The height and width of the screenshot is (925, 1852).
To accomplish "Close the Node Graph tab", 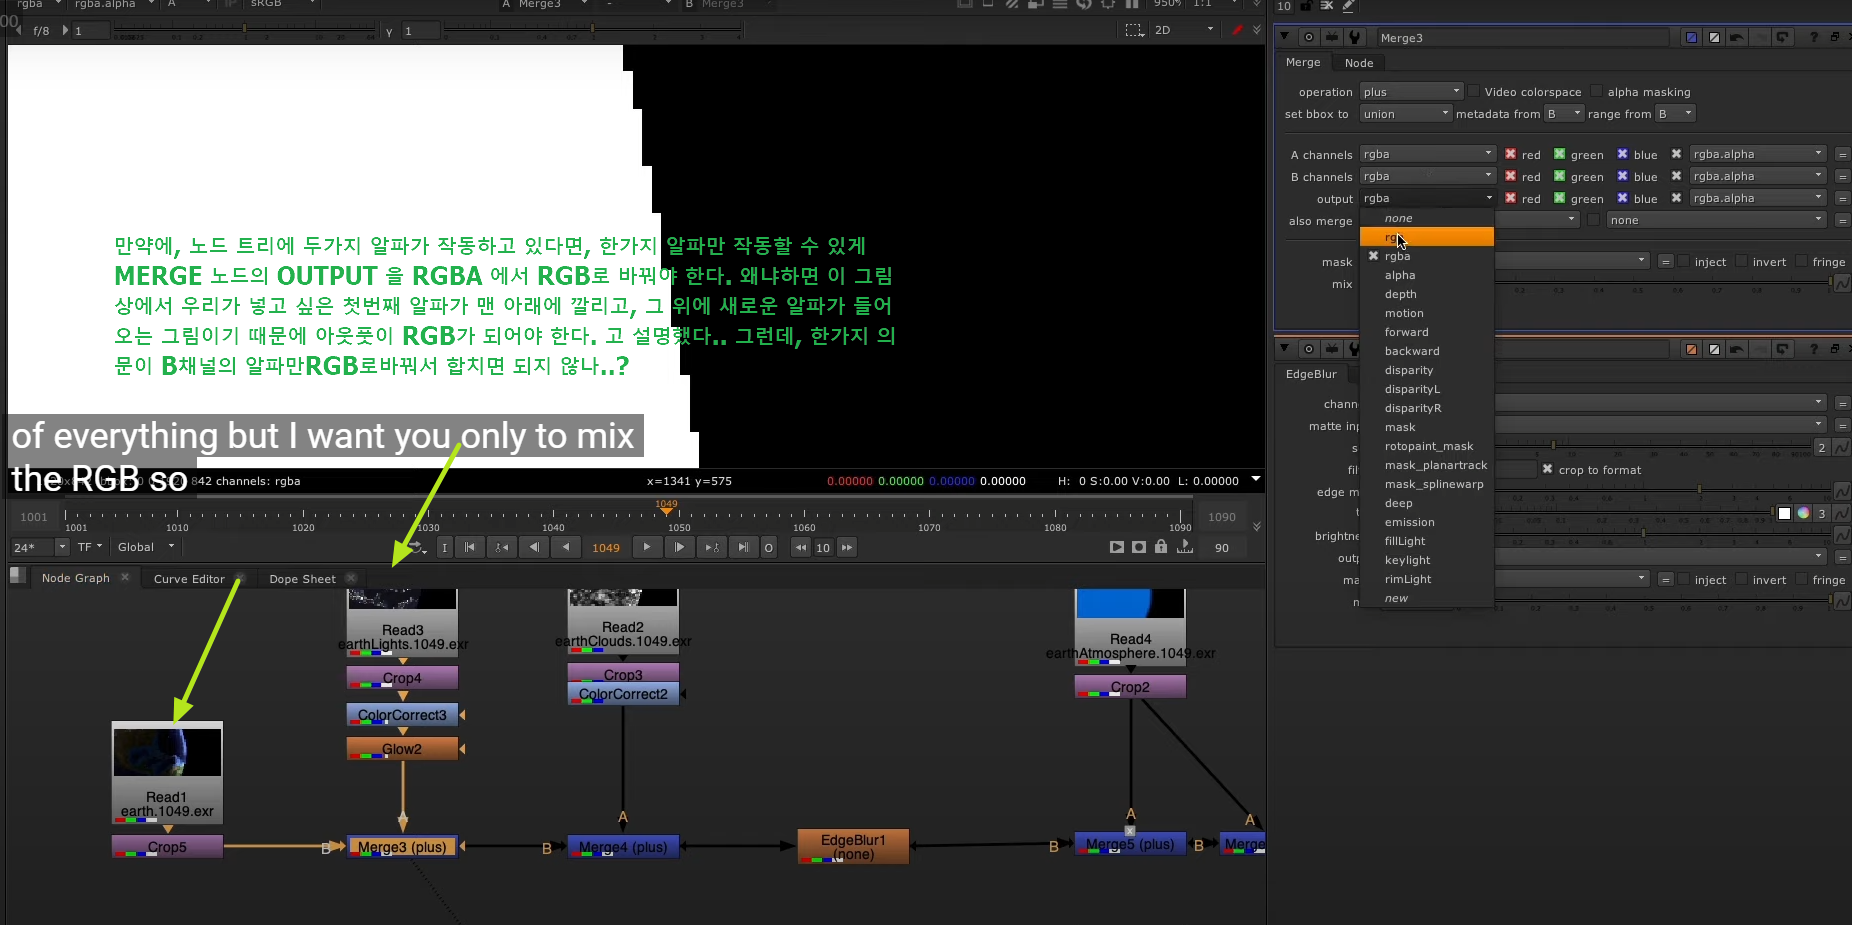I will coord(125,577).
